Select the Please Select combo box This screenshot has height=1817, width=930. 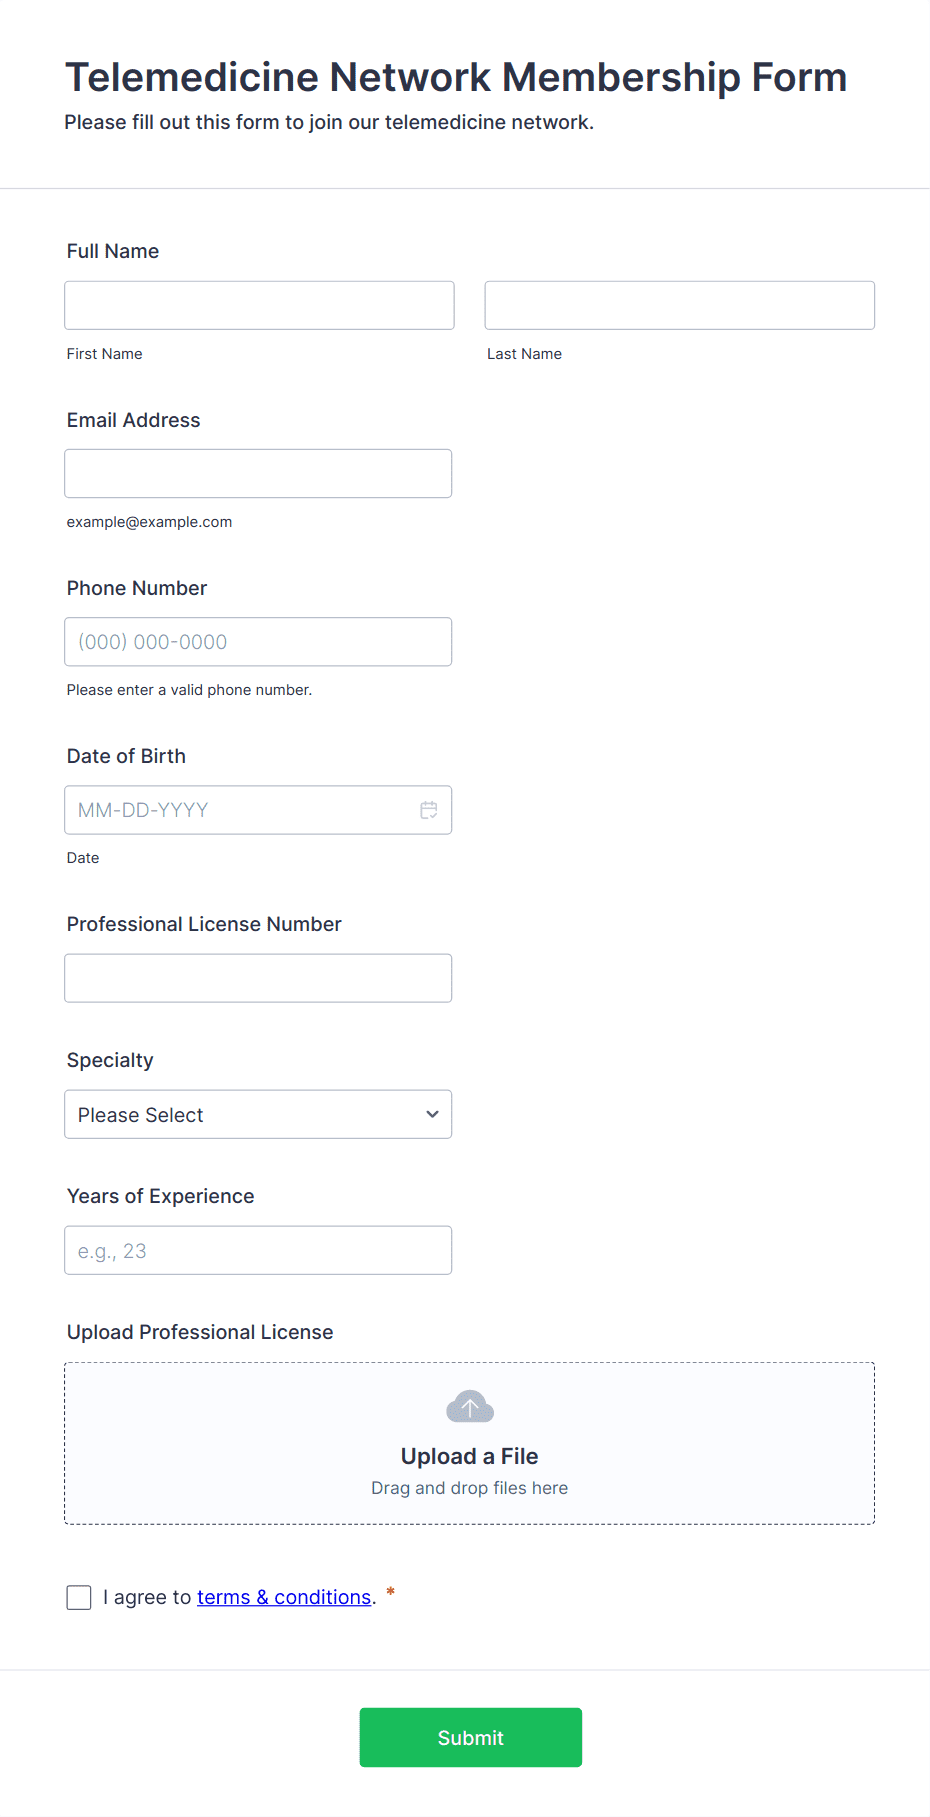[x=258, y=1114]
